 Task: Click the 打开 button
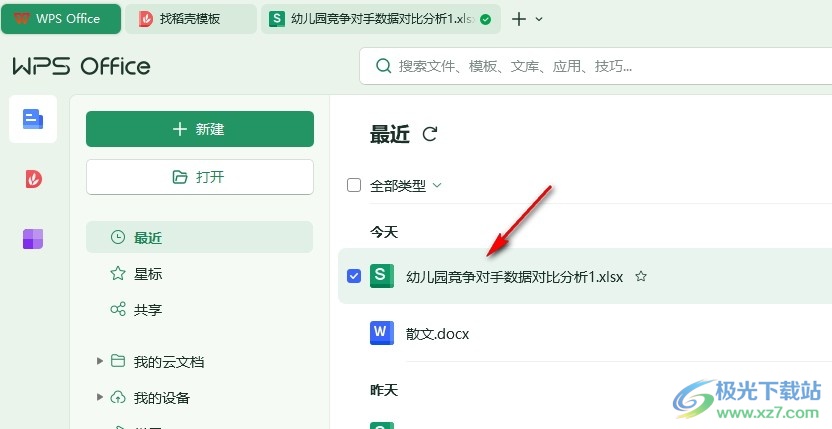coord(200,177)
